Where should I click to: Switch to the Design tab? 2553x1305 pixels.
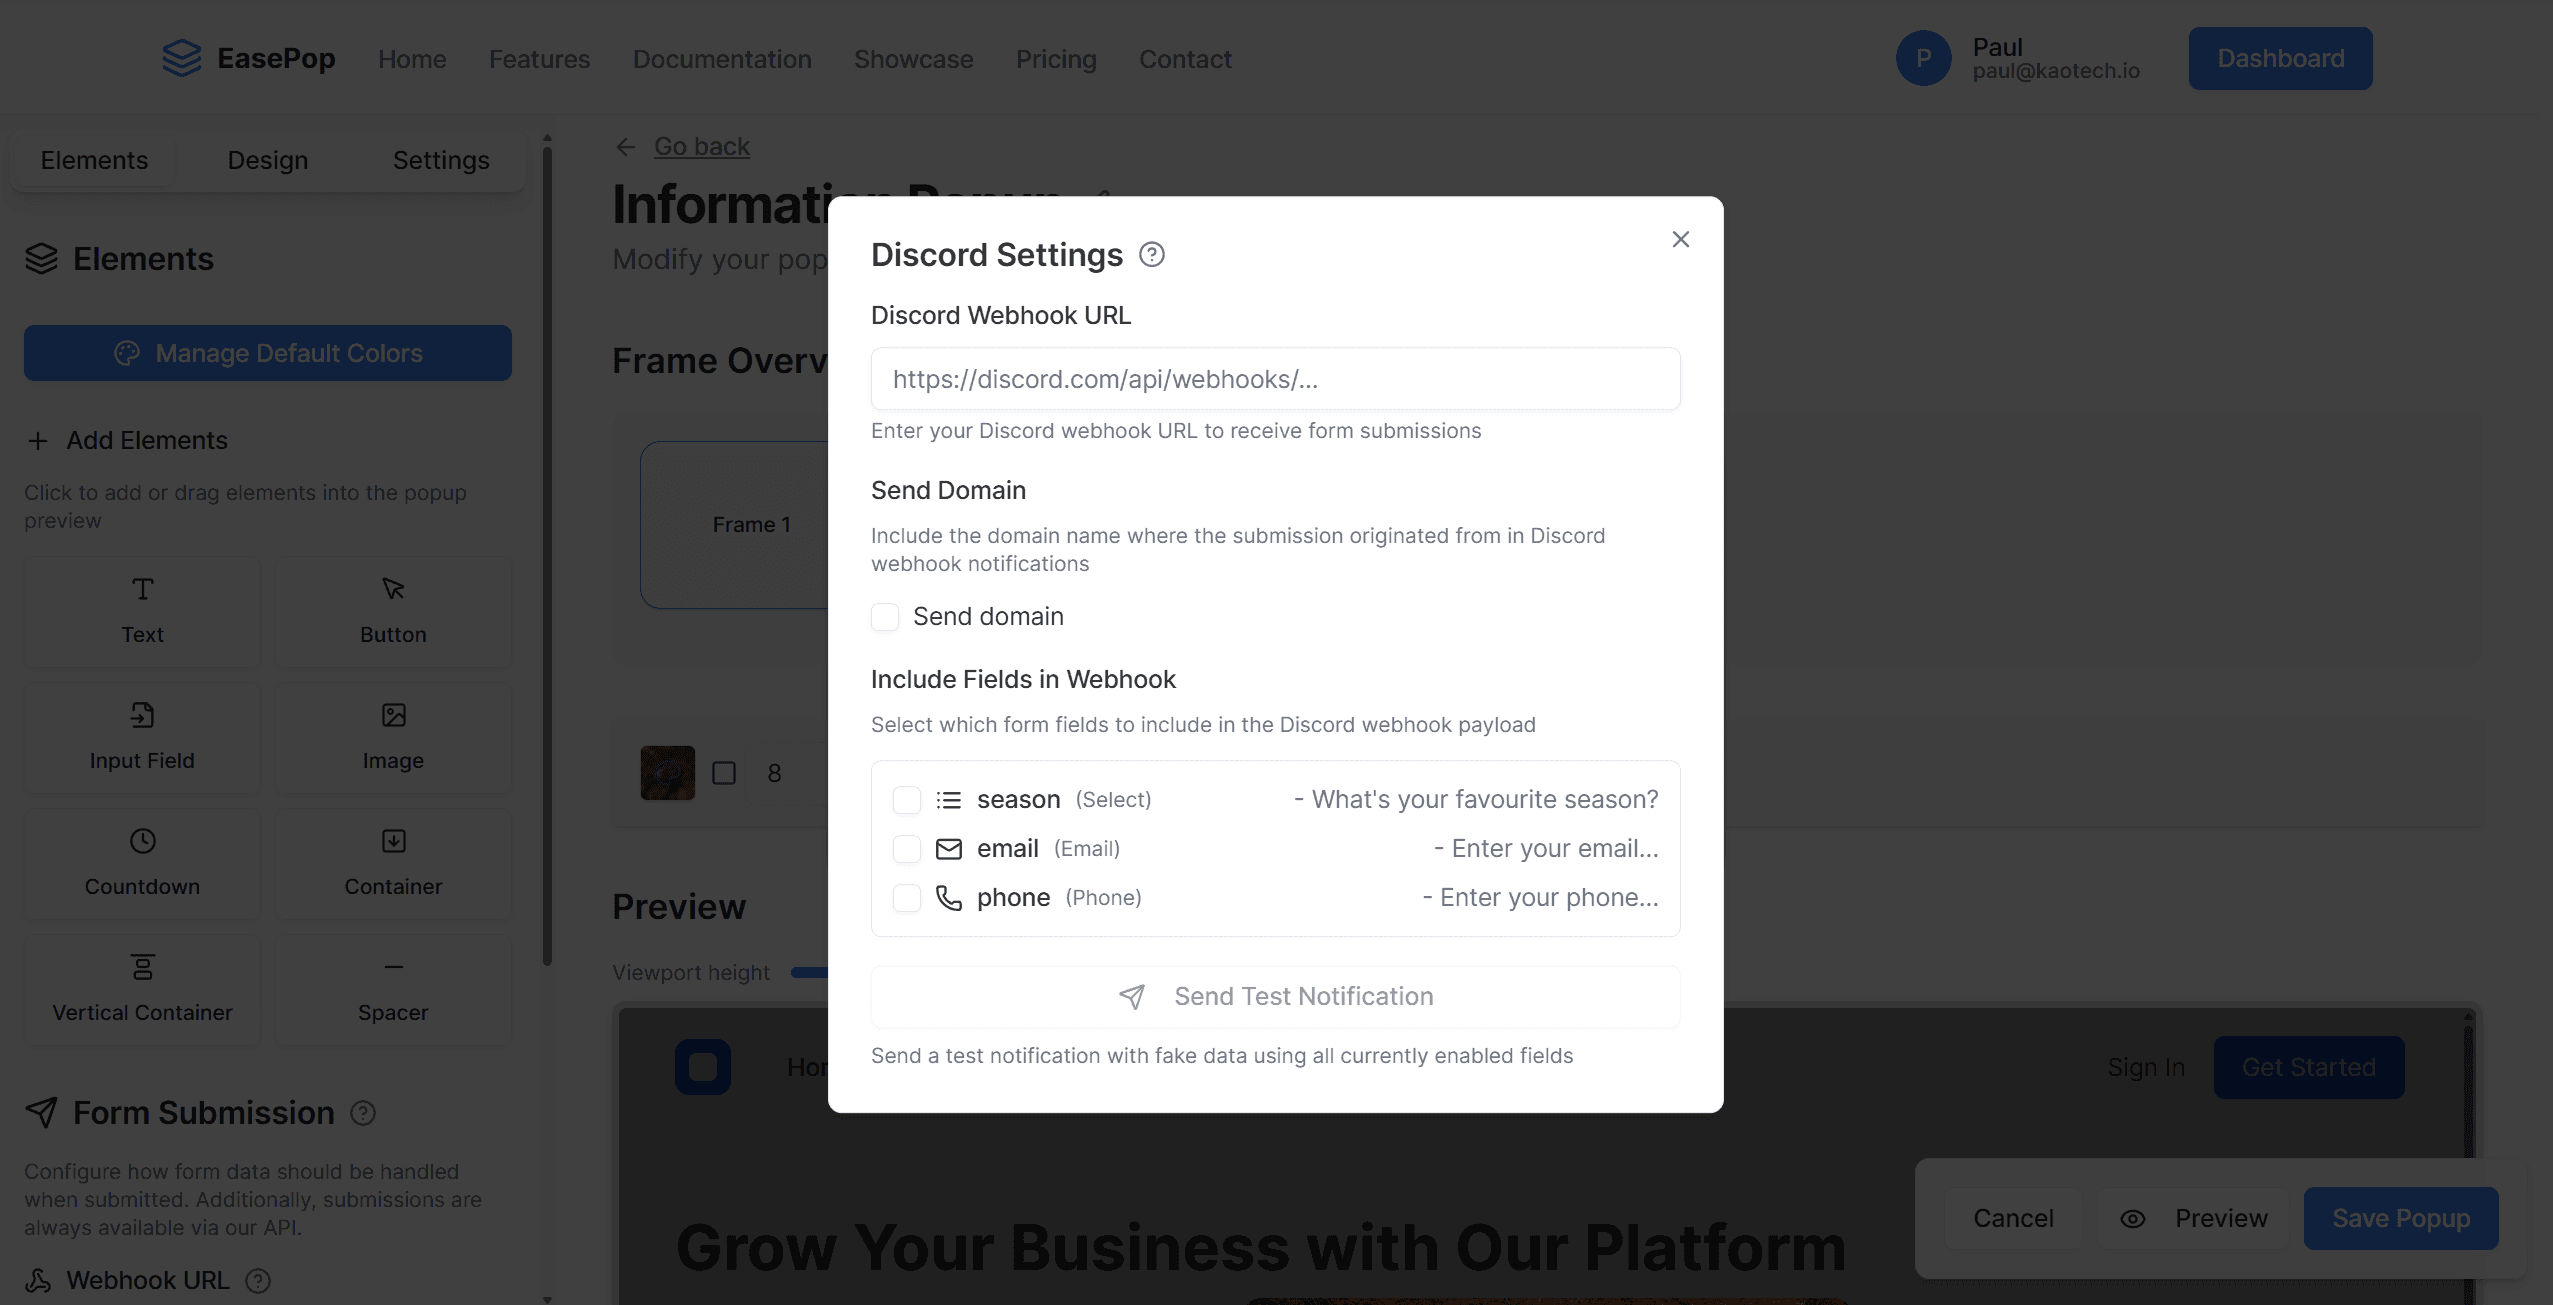266,159
